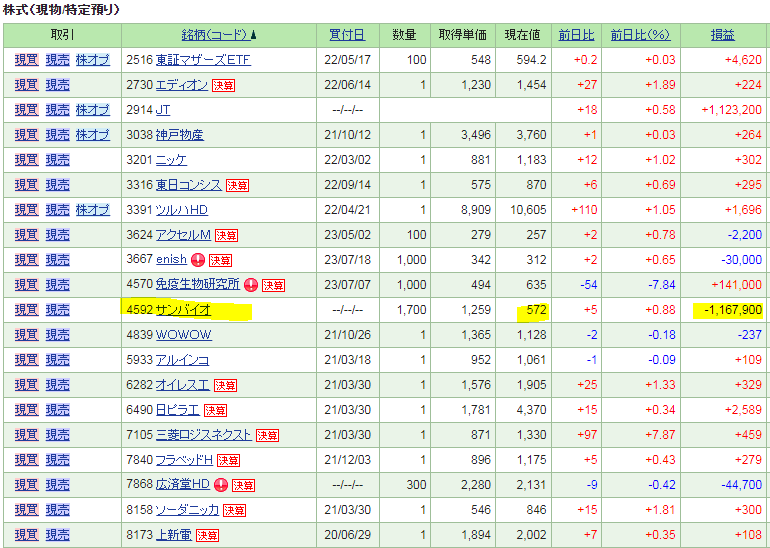Click the red alert icon beside 広済堂HD
Viewport: 770px width, 548px height.
(221, 485)
